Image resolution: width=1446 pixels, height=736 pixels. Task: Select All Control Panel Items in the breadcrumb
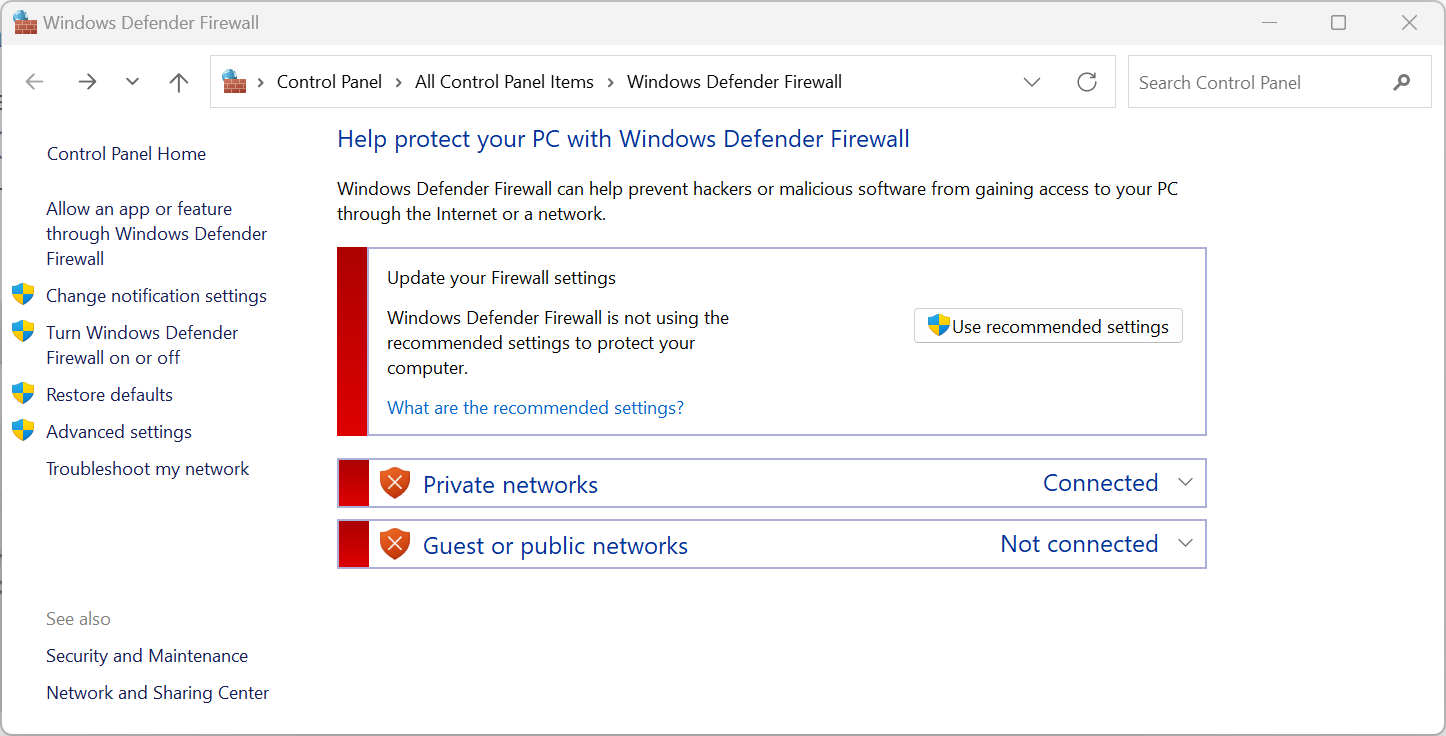[504, 82]
